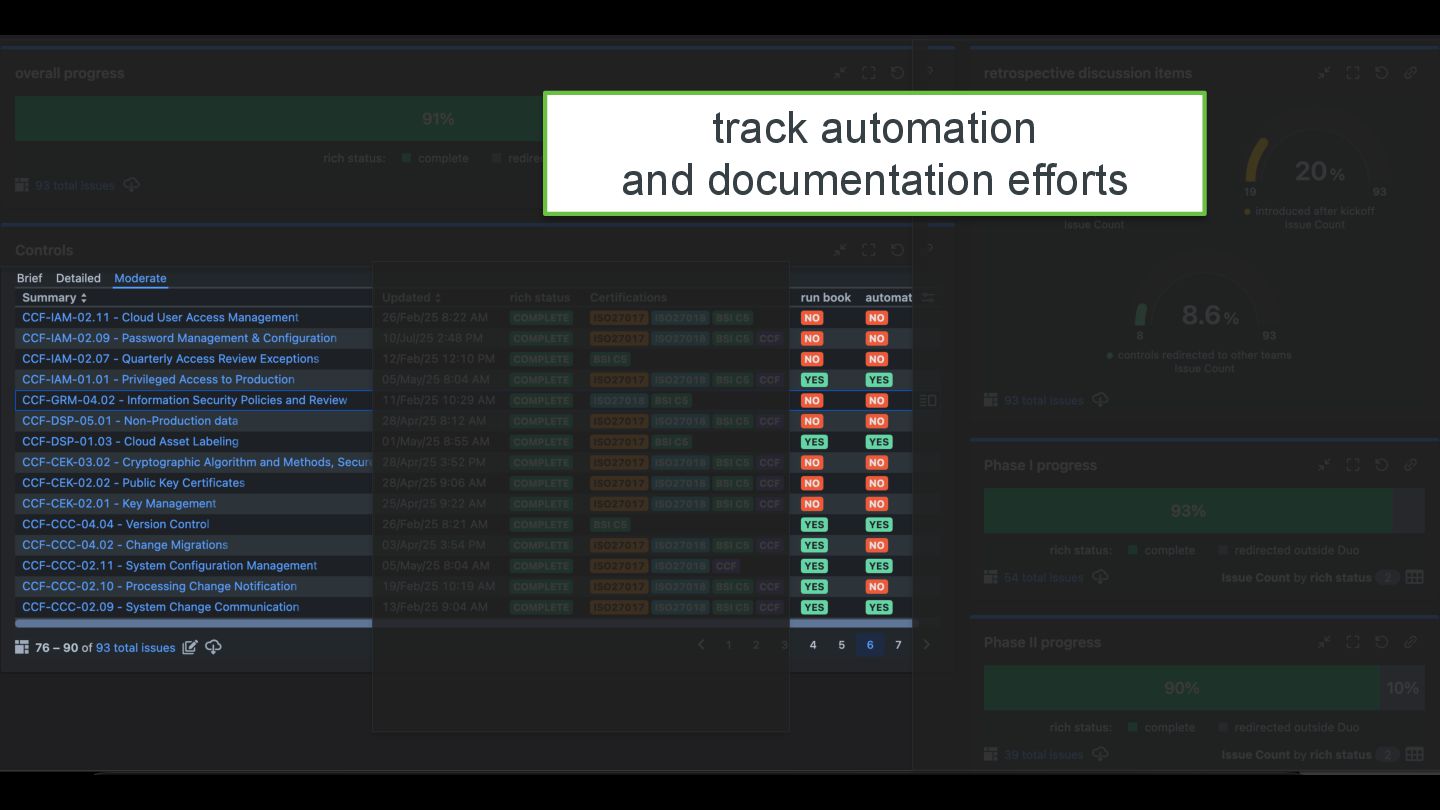Download overall progress issues via cloud icon

pos(131,185)
